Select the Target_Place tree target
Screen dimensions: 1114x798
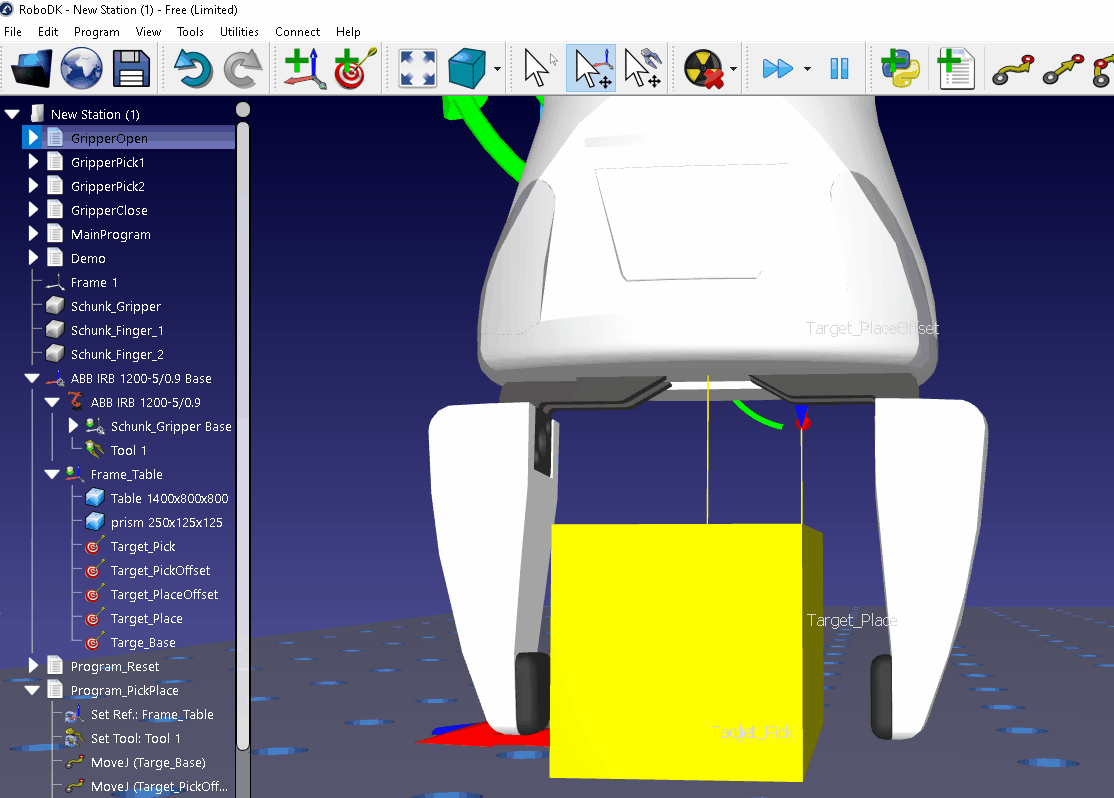pos(146,619)
